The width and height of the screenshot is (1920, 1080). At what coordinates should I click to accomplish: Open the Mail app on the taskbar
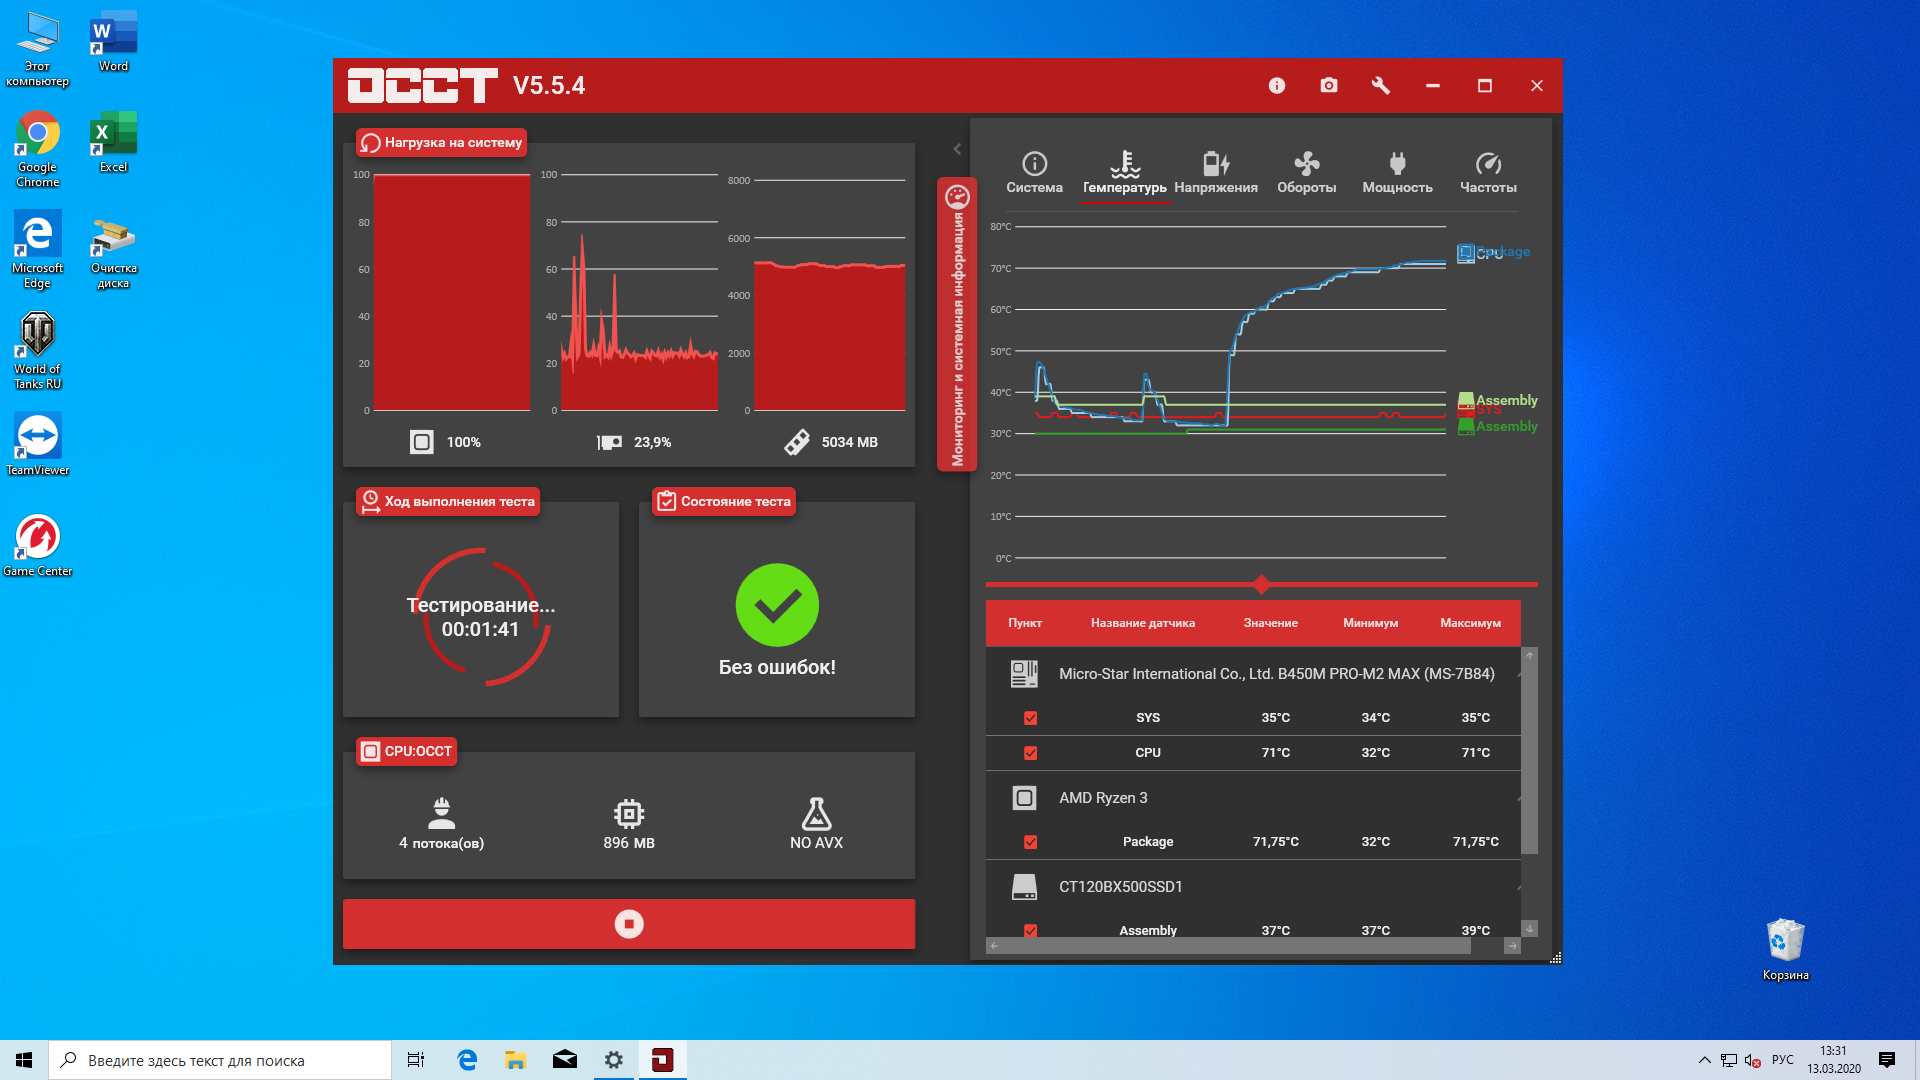coord(564,1060)
